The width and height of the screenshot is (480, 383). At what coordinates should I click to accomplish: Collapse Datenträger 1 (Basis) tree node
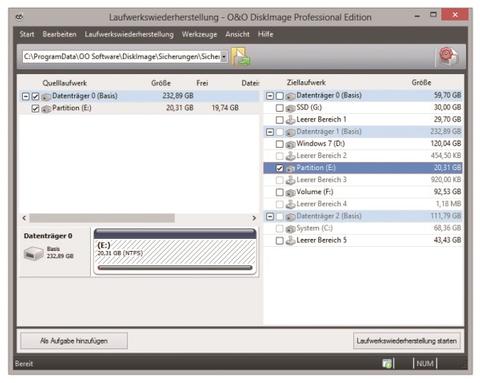point(270,132)
